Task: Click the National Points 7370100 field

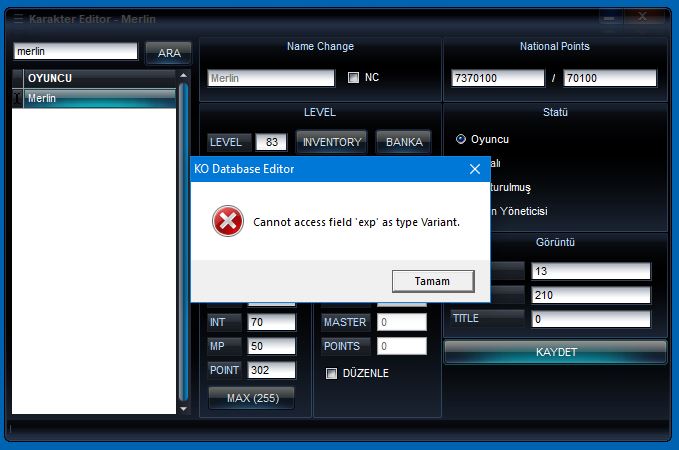Action: 498,78
